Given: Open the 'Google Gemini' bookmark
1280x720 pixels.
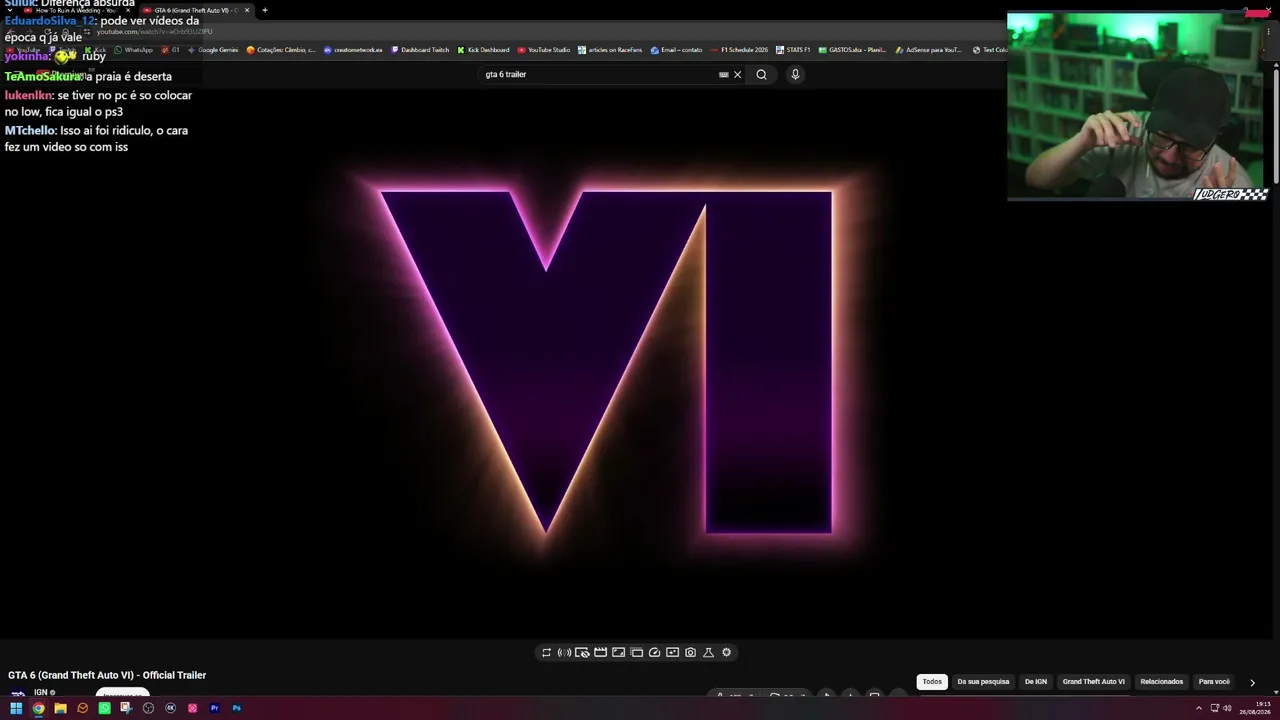Looking at the screenshot, I should tap(213, 50).
